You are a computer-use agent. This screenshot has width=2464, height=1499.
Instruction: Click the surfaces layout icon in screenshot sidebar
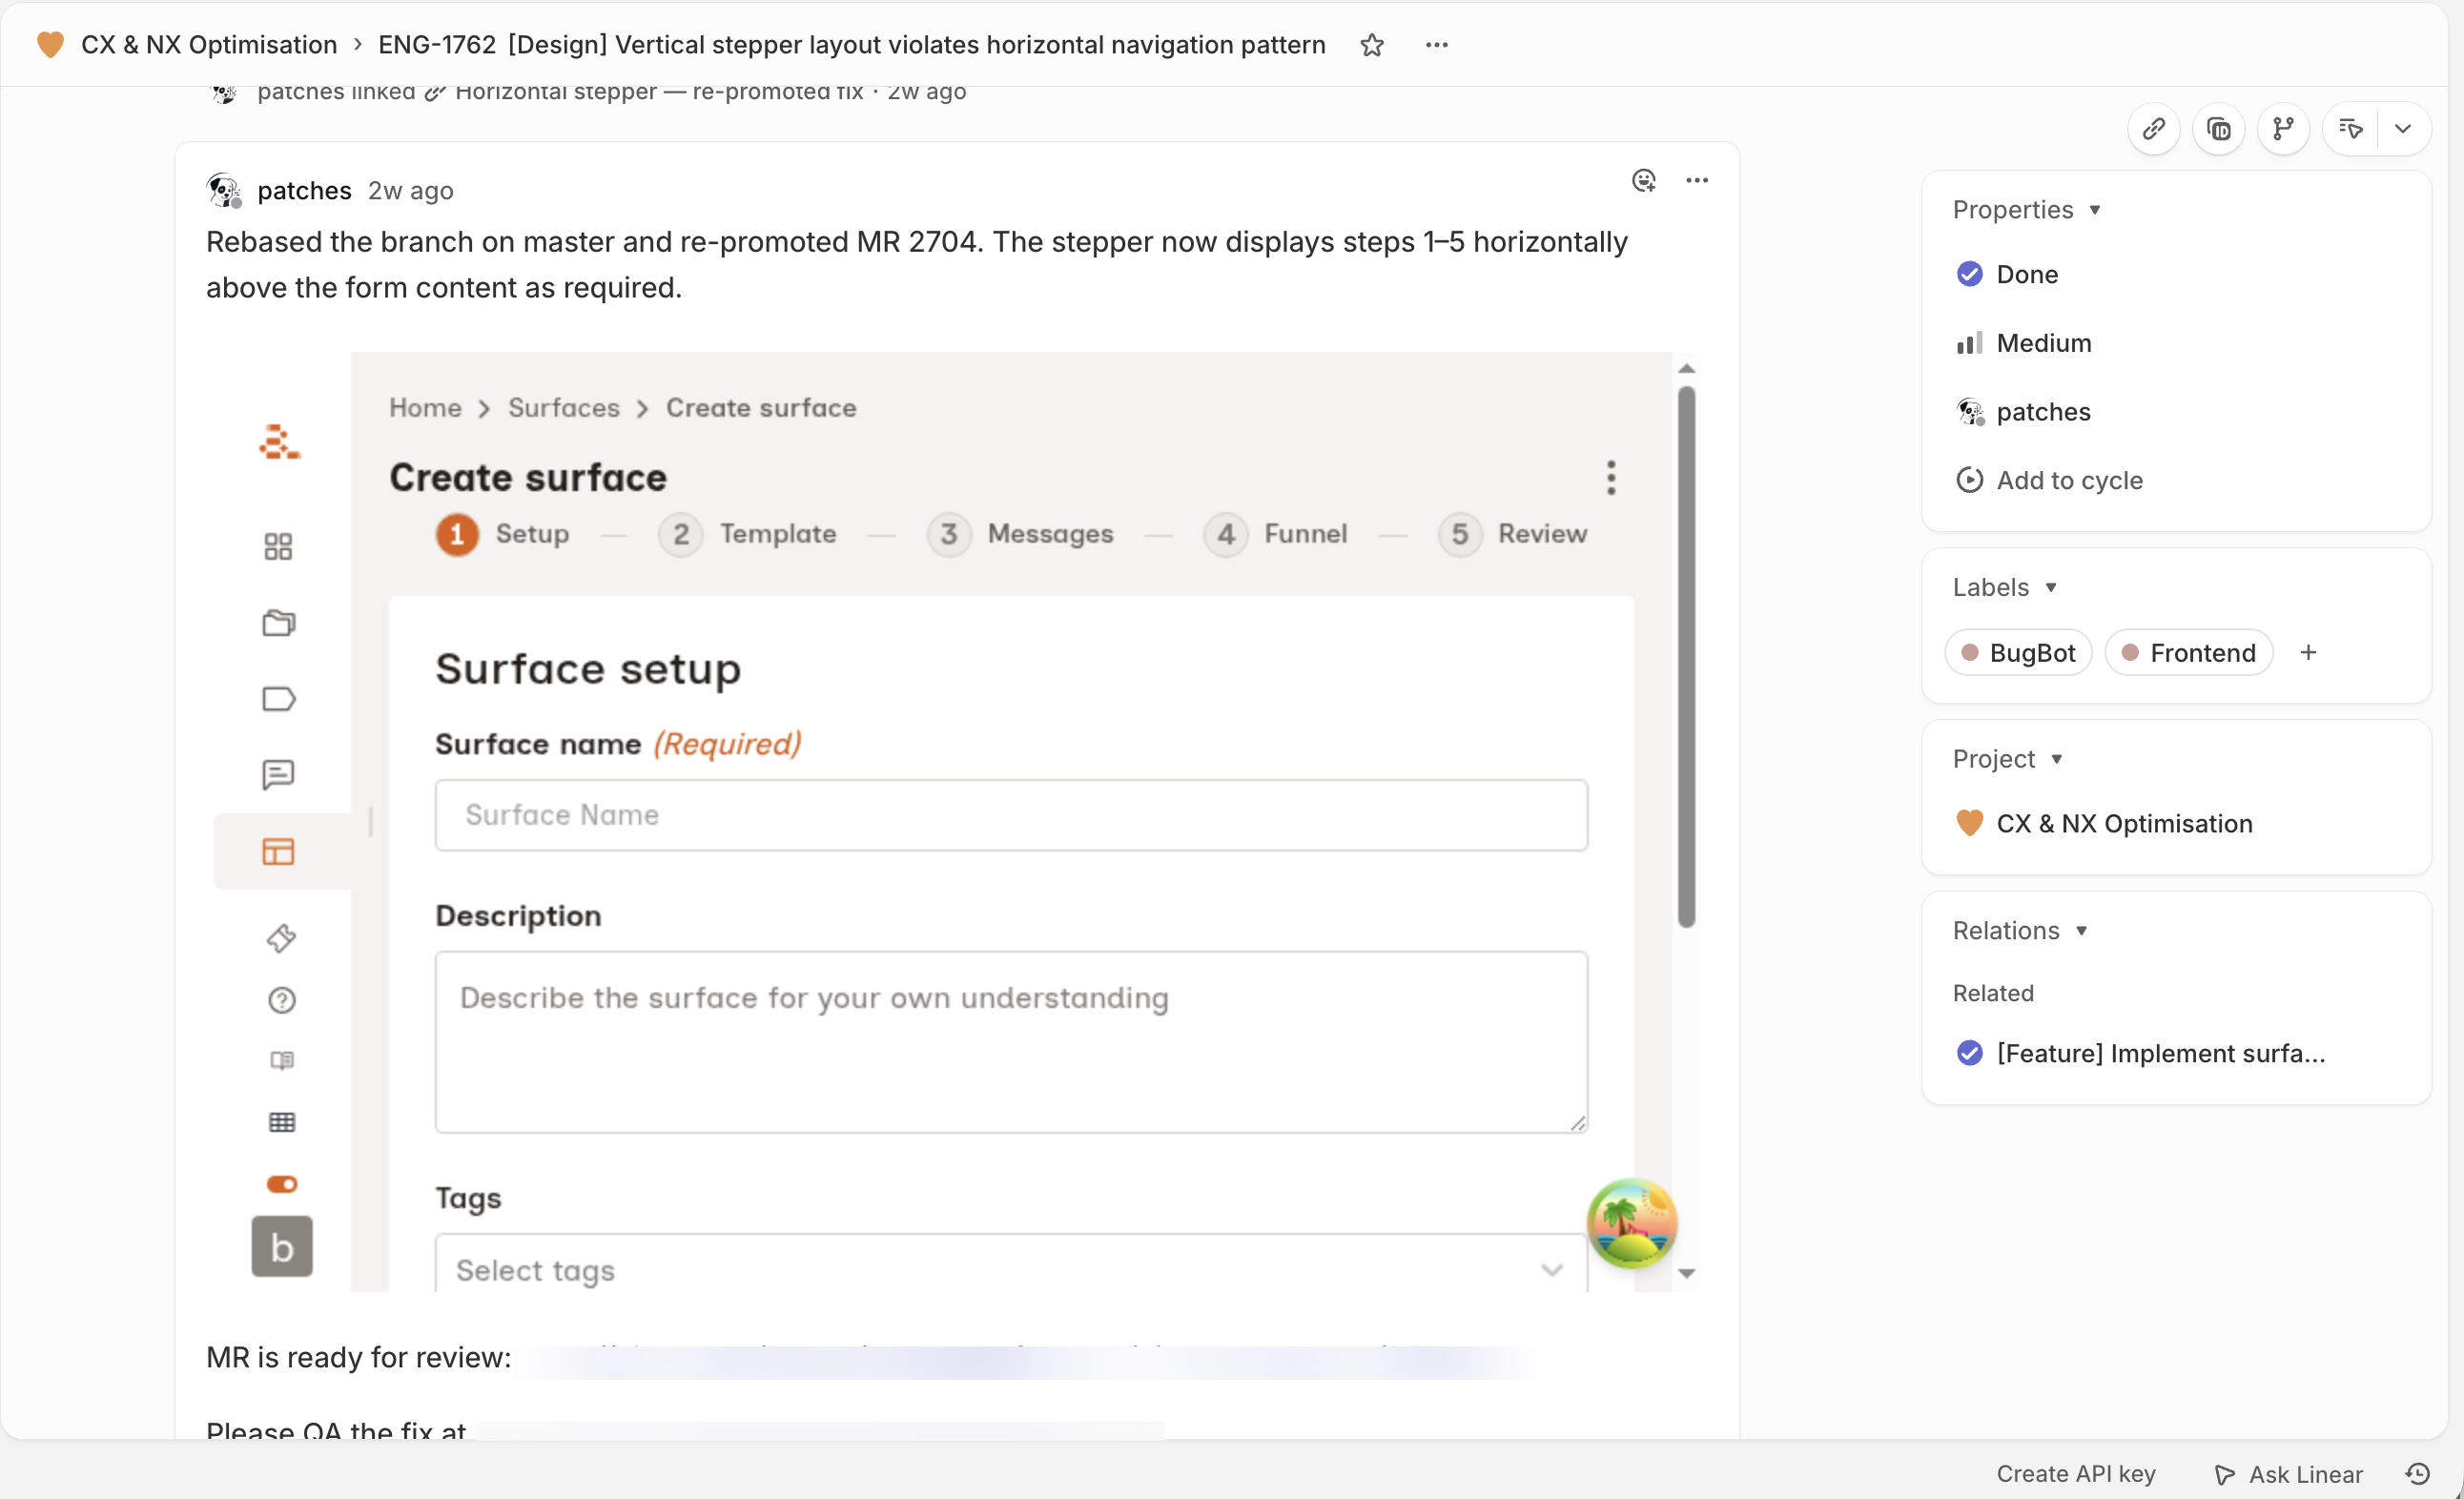(x=278, y=851)
